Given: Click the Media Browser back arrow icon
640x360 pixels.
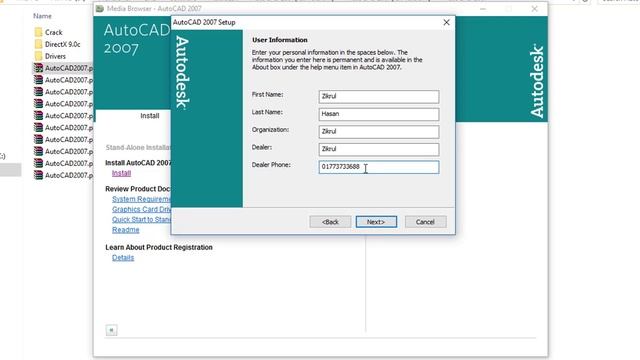Looking at the screenshot, I should (111, 330).
